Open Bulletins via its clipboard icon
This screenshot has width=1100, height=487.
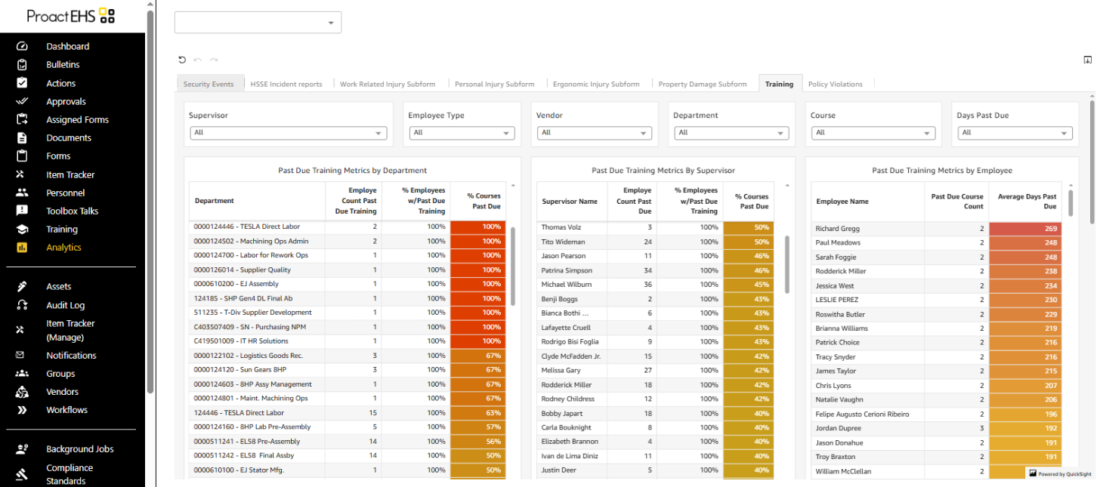coord(22,65)
